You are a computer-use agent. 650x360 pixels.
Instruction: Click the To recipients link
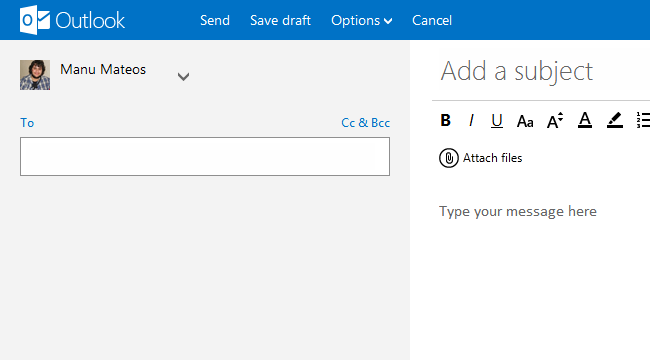click(27, 123)
